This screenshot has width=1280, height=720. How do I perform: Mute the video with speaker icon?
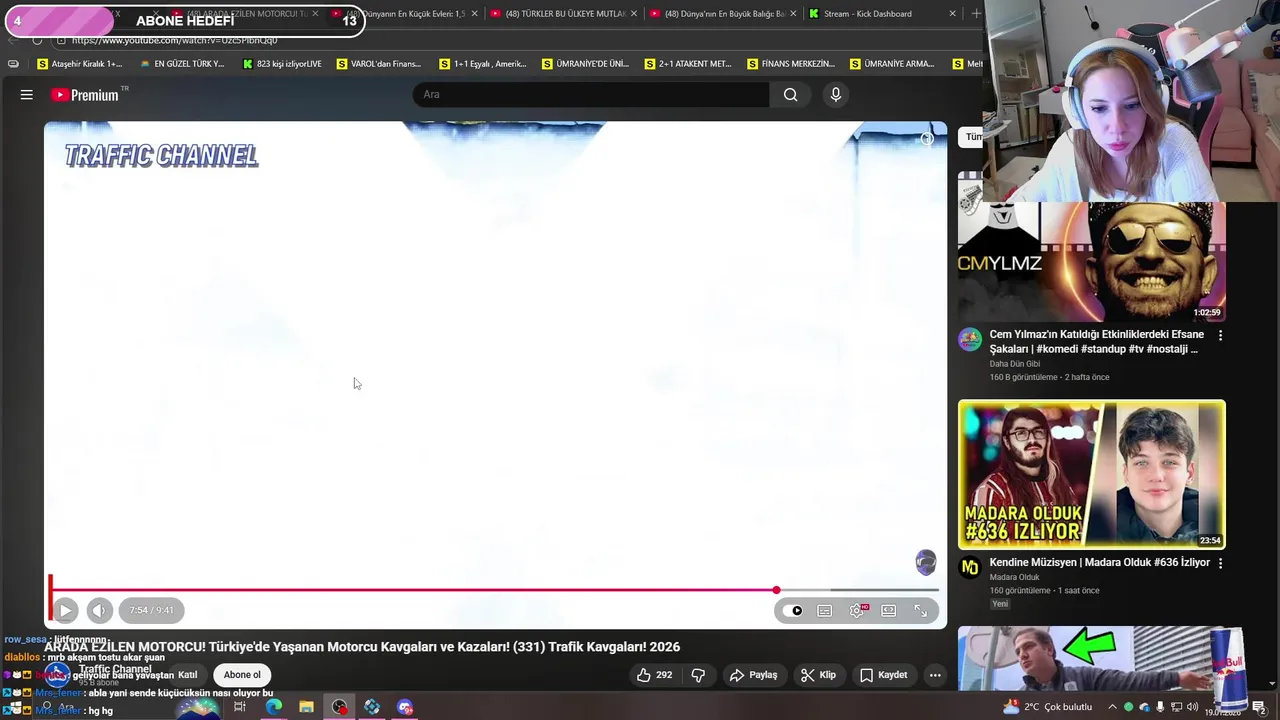click(99, 610)
